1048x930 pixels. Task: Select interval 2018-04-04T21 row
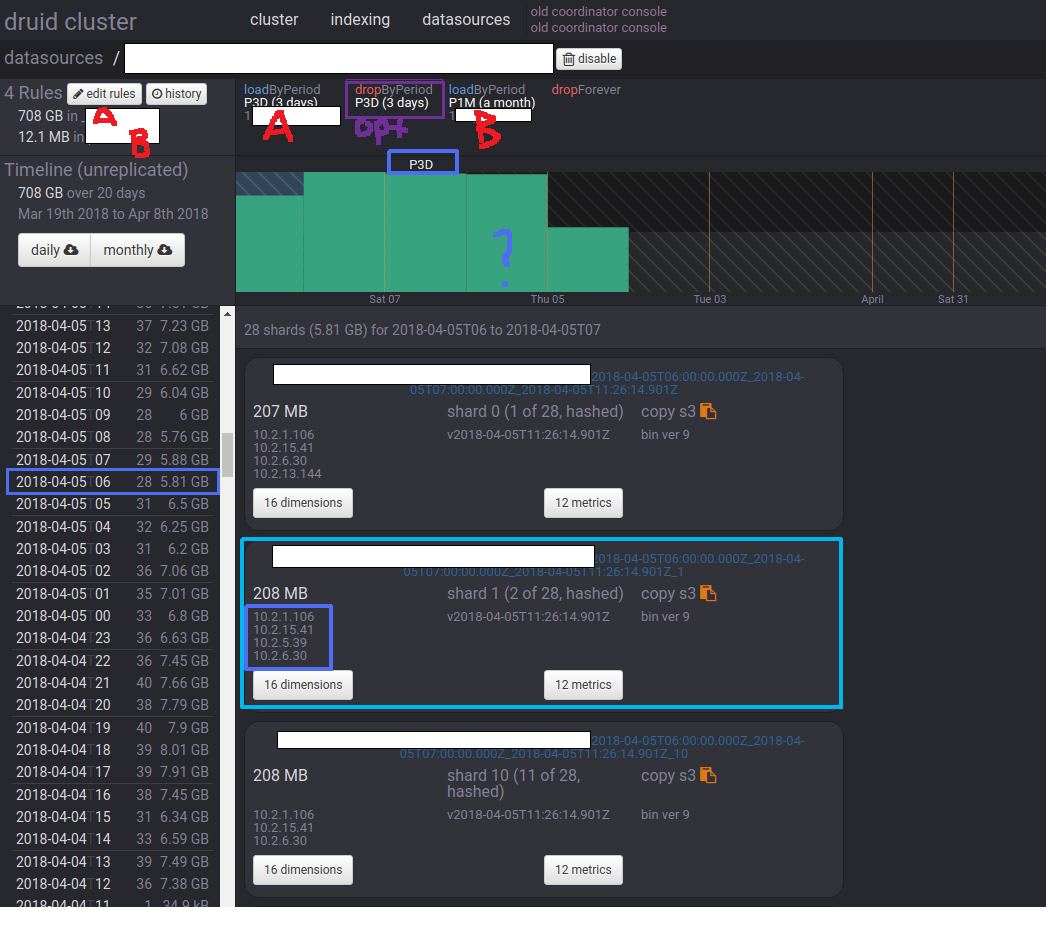[x=112, y=683]
